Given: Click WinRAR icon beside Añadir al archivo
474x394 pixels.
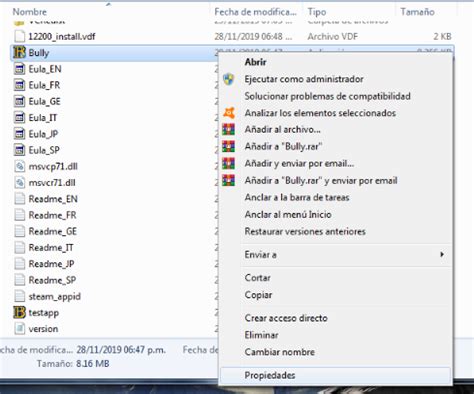Looking at the screenshot, I should pos(229,129).
